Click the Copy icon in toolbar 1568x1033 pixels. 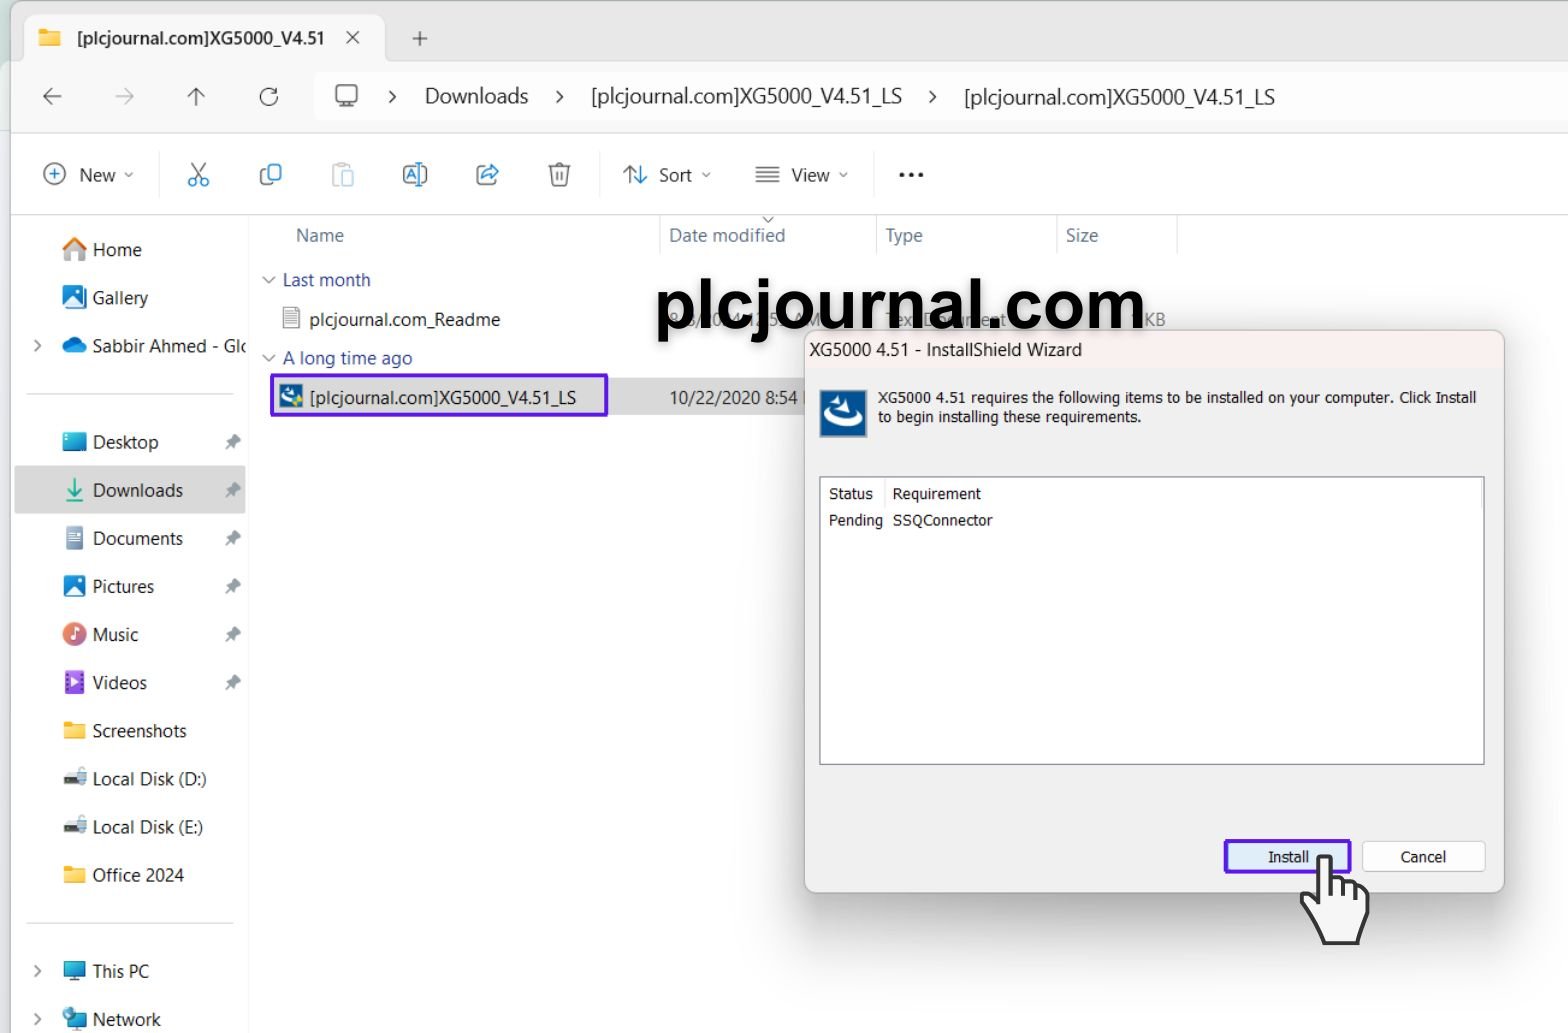tap(270, 175)
